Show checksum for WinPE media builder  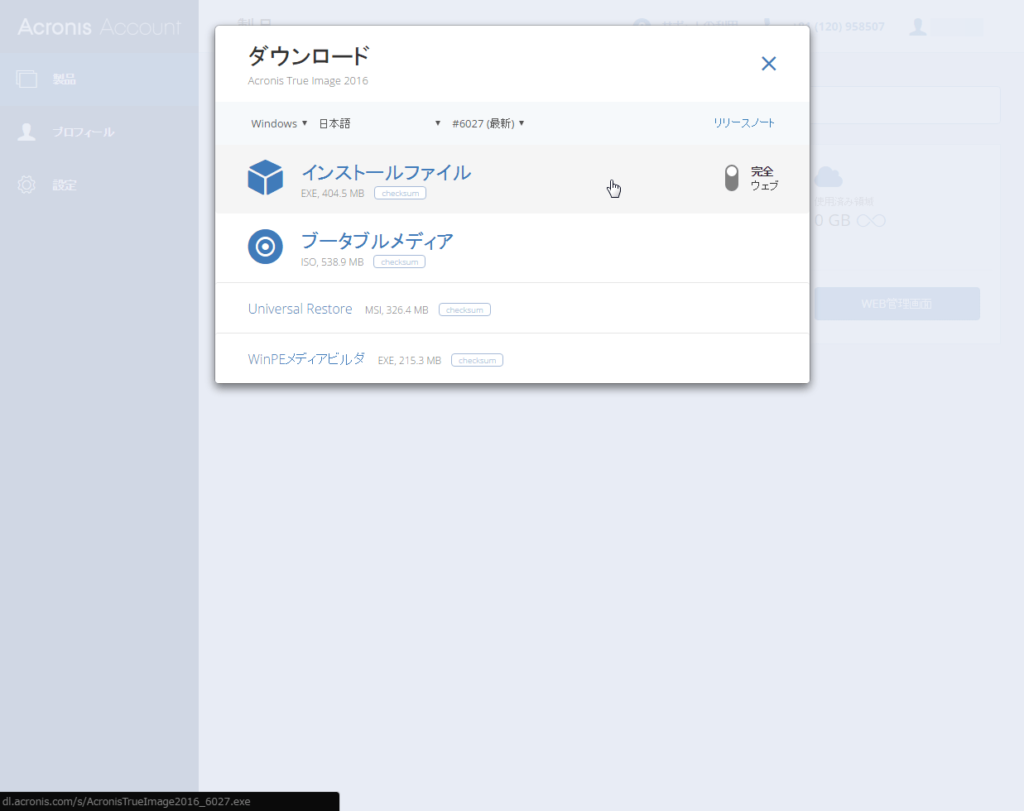477,360
